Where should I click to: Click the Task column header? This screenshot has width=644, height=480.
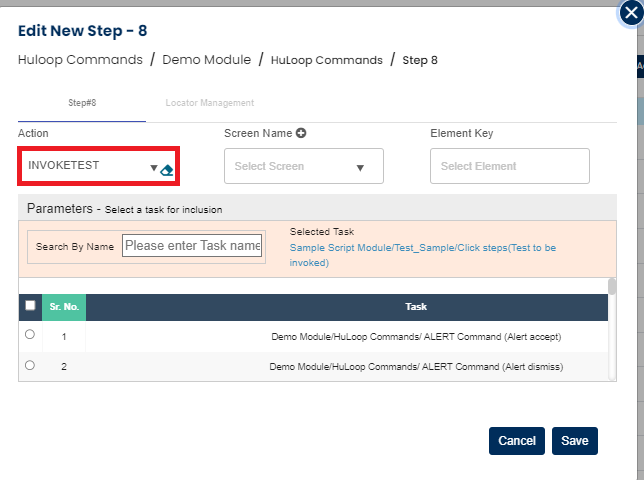point(415,307)
